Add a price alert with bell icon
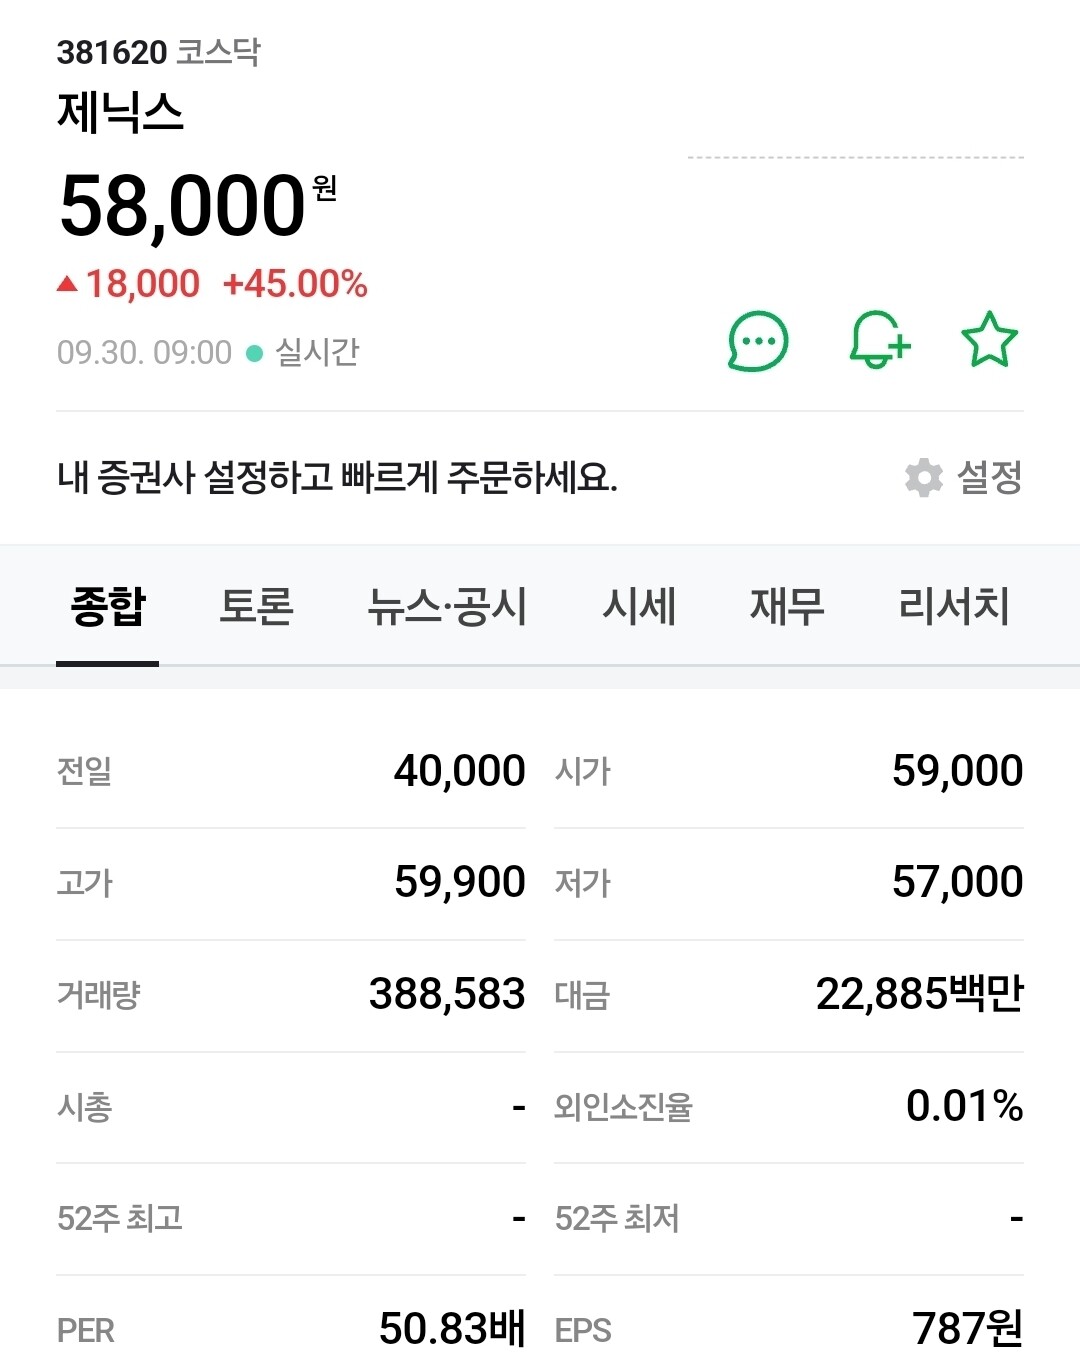 pyautogui.click(x=879, y=341)
